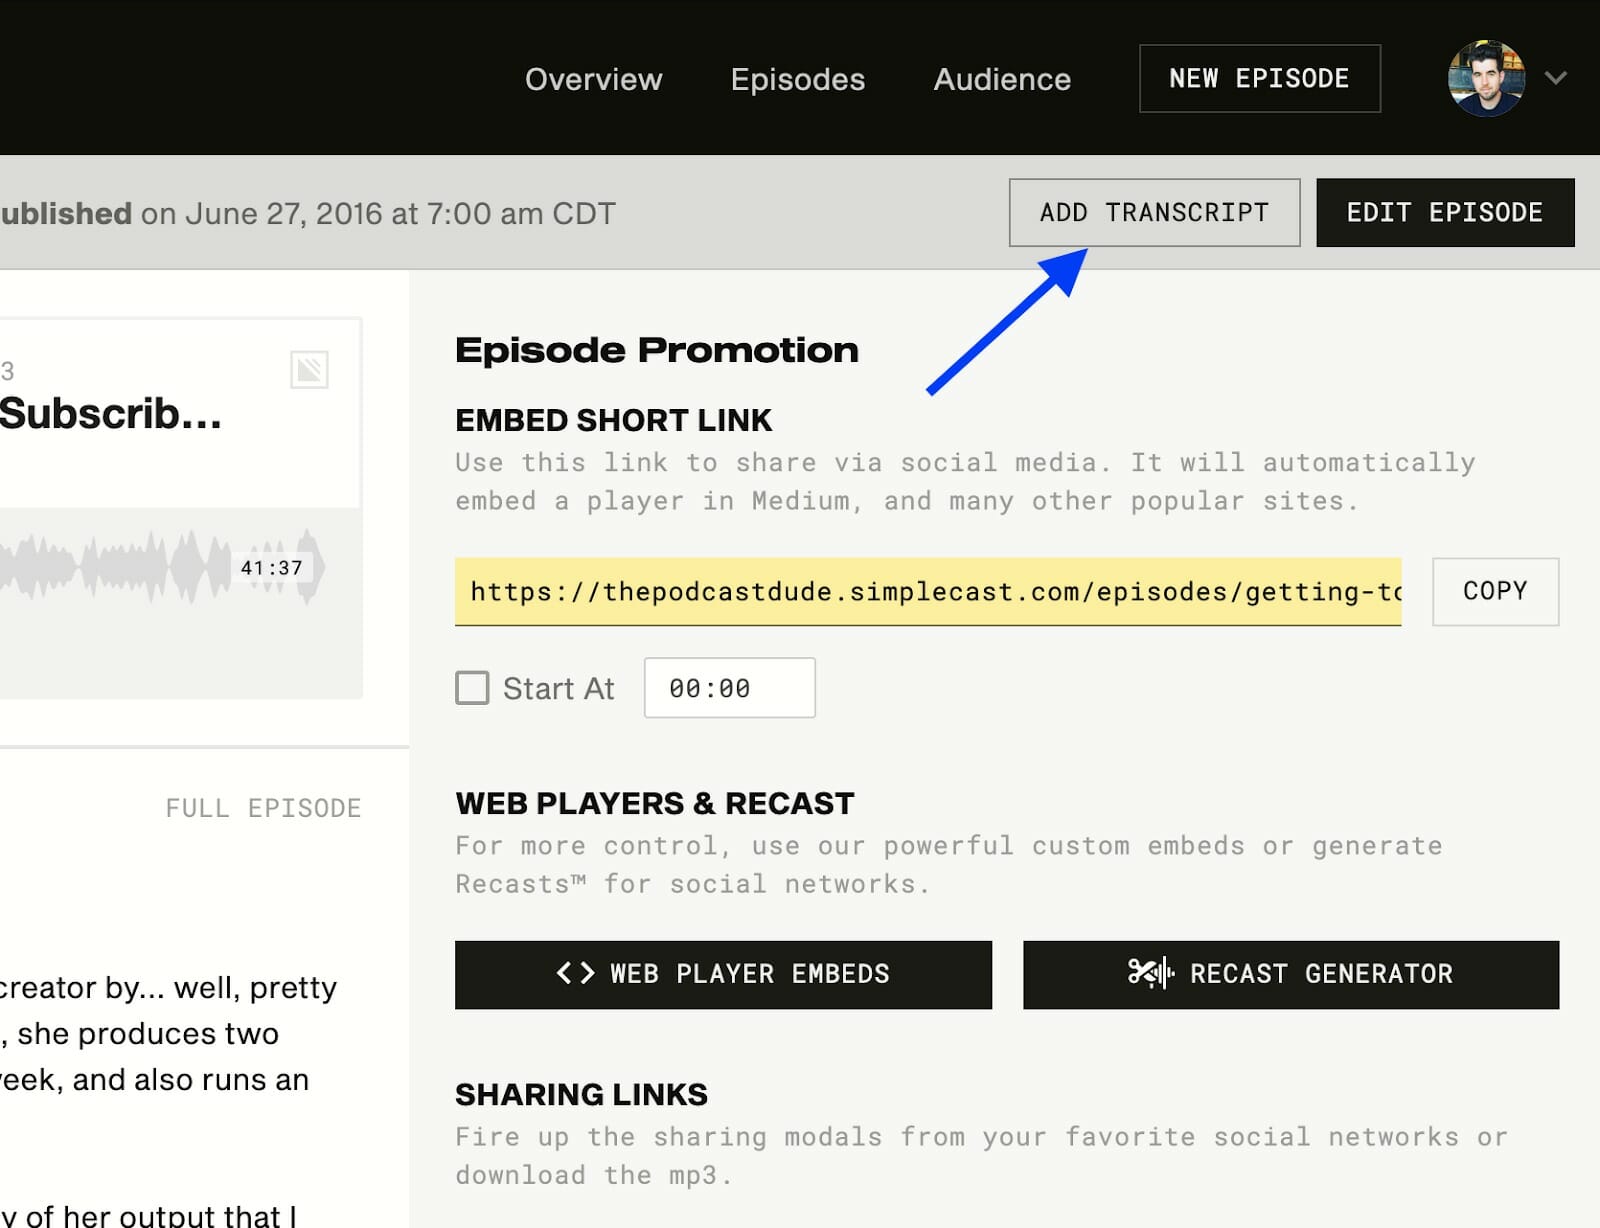Open the user profile avatar
This screenshot has height=1228, width=1600.
click(1486, 78)
